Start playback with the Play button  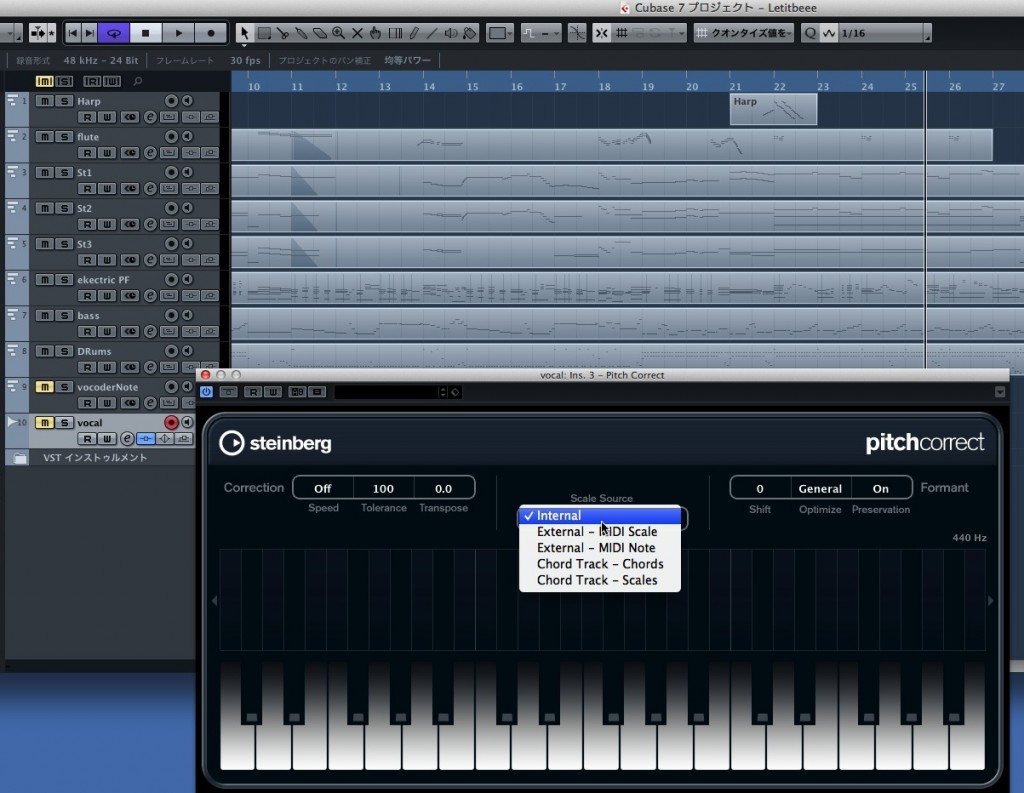click(x=178, y=33)
